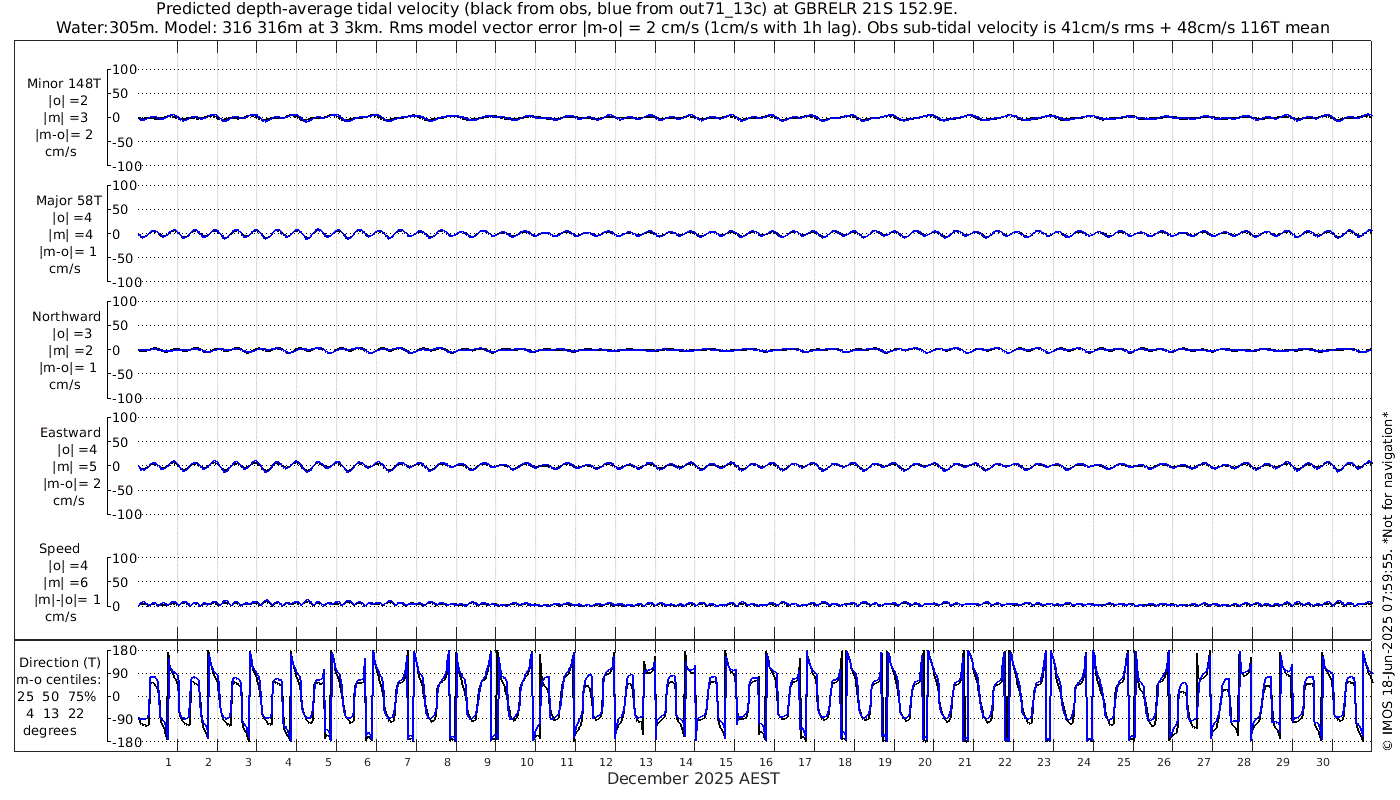Viewport: 1400px width, 800px height.
Task: Click the subtitle line starting 'Water:305m'
Action: (x=694, y=27)
